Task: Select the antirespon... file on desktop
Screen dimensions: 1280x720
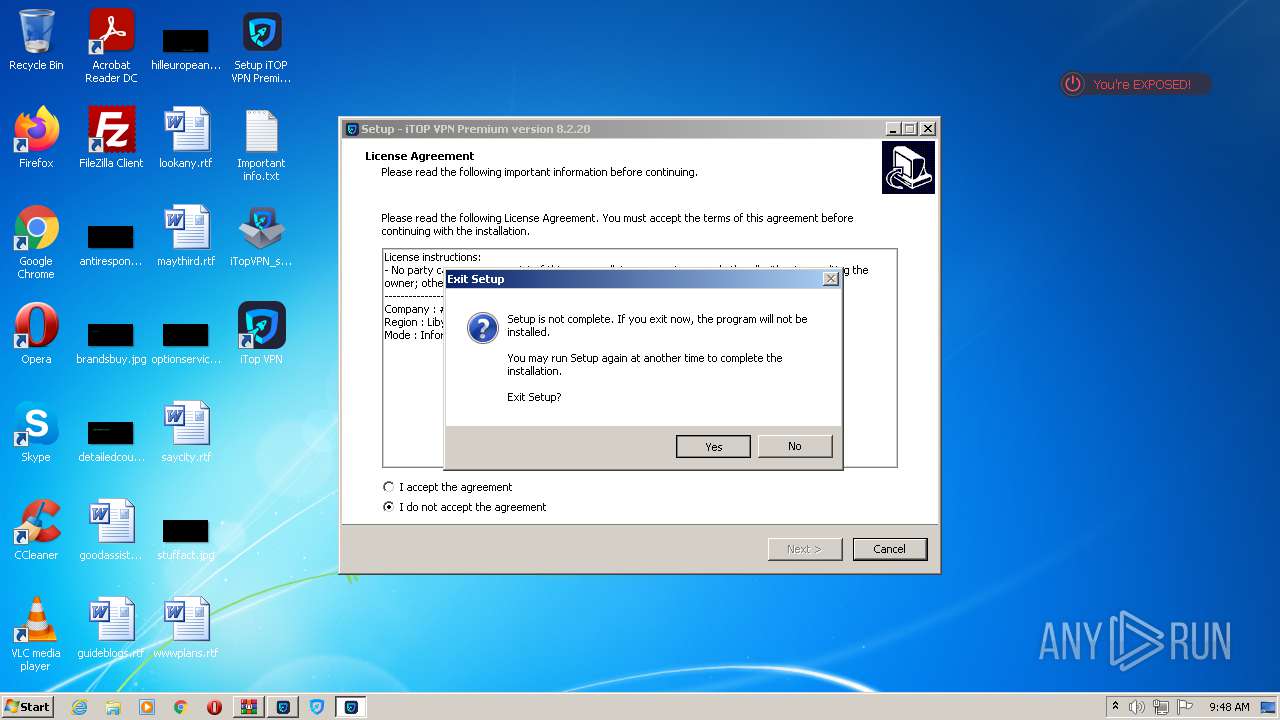Action: 111,244
